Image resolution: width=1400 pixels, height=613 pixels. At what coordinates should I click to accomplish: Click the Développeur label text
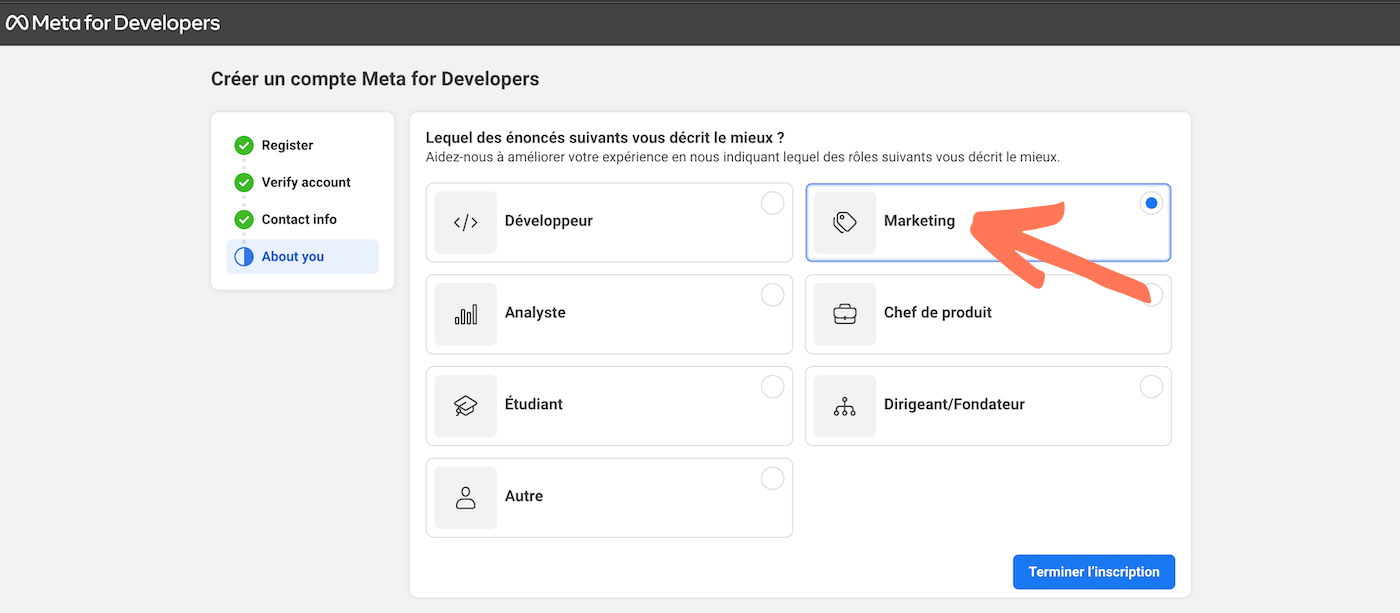[x=548, y=221]
